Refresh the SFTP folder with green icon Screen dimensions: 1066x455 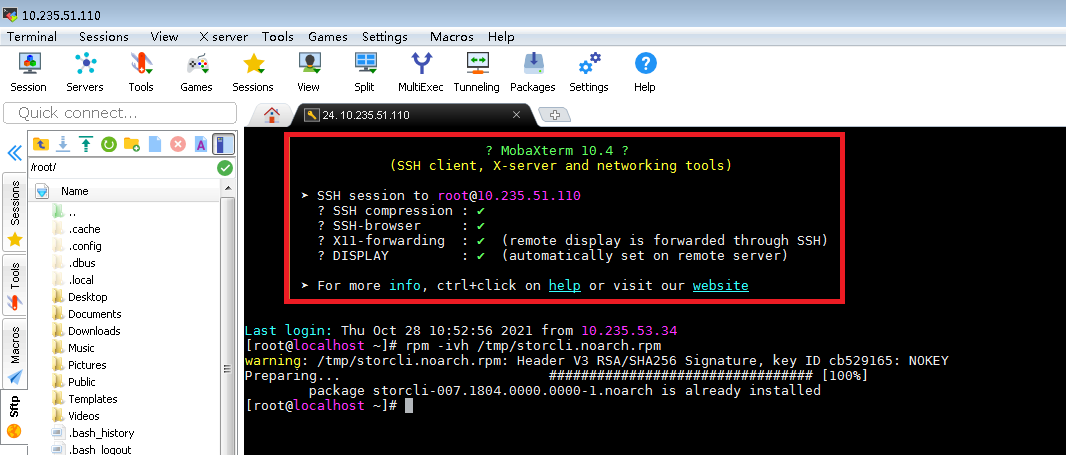109,144
